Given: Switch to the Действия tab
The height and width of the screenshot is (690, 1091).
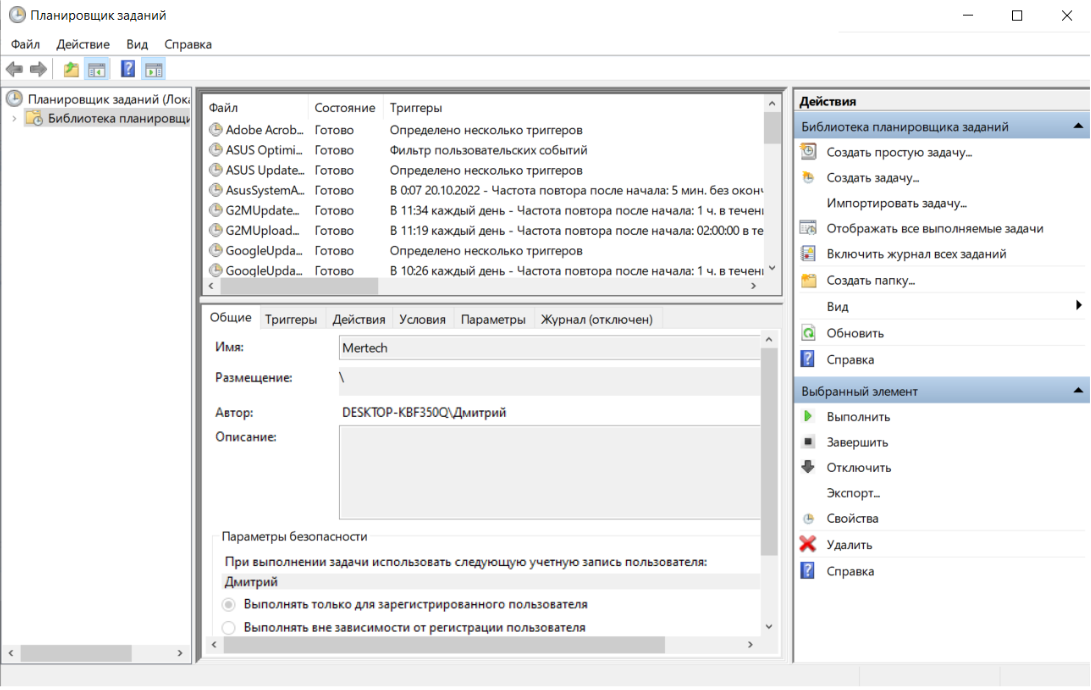Looking at the screenshot, I should (358, 319).
